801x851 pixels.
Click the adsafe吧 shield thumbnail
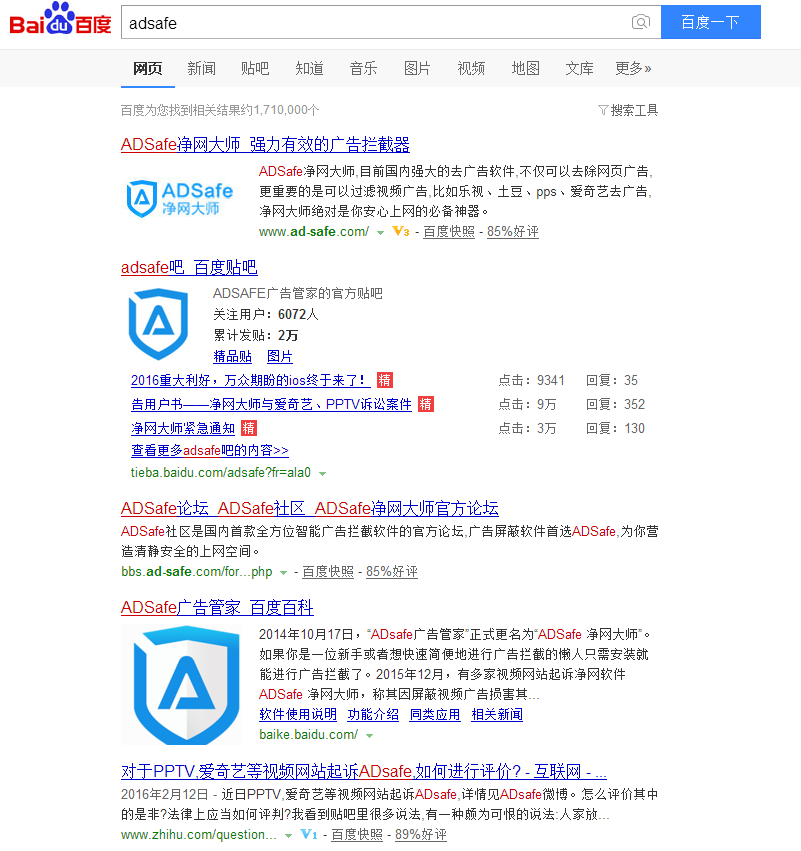click(158, 324)
